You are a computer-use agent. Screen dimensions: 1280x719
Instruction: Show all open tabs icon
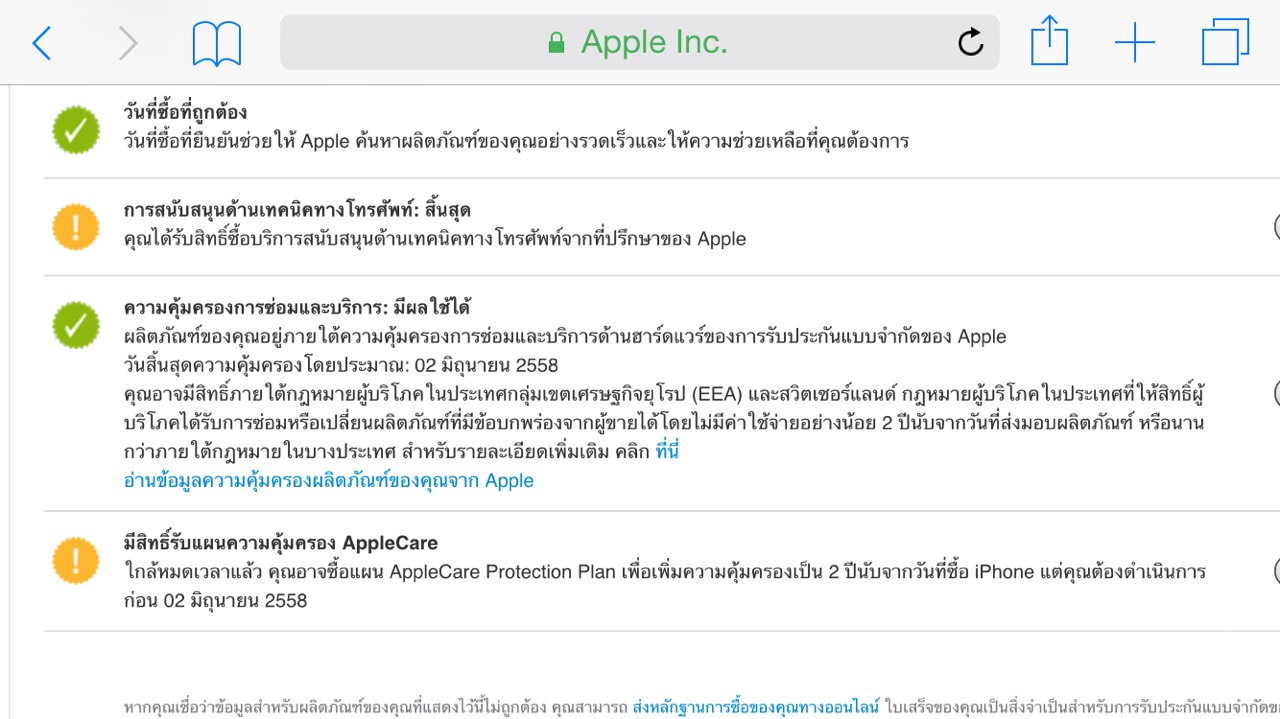click(x=1225, y=43)
